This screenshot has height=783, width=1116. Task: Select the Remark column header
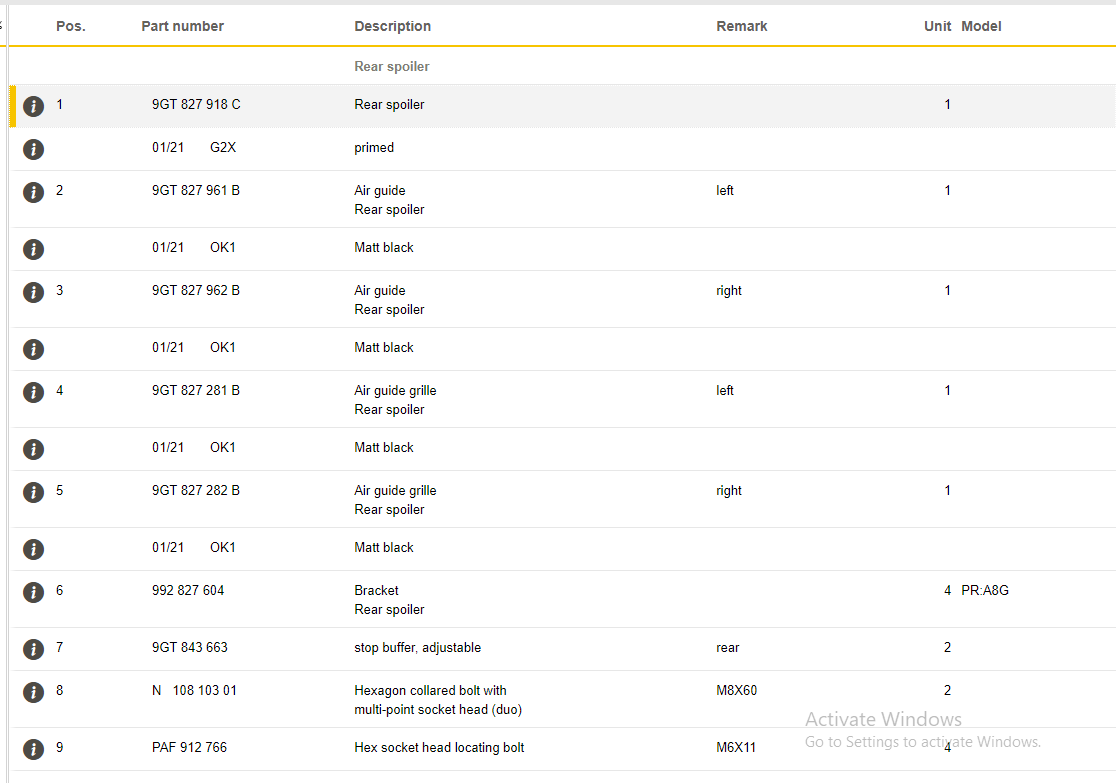coord(741,26)
